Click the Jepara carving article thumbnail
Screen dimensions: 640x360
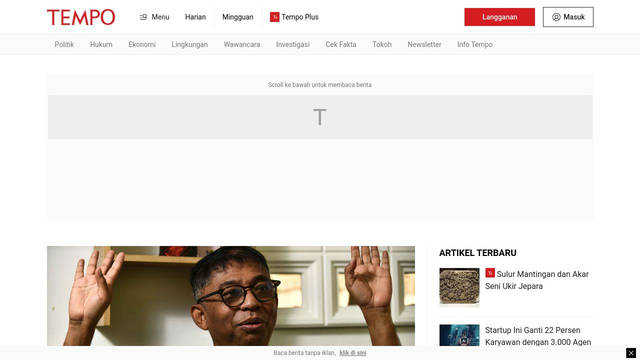pos(459,286)
